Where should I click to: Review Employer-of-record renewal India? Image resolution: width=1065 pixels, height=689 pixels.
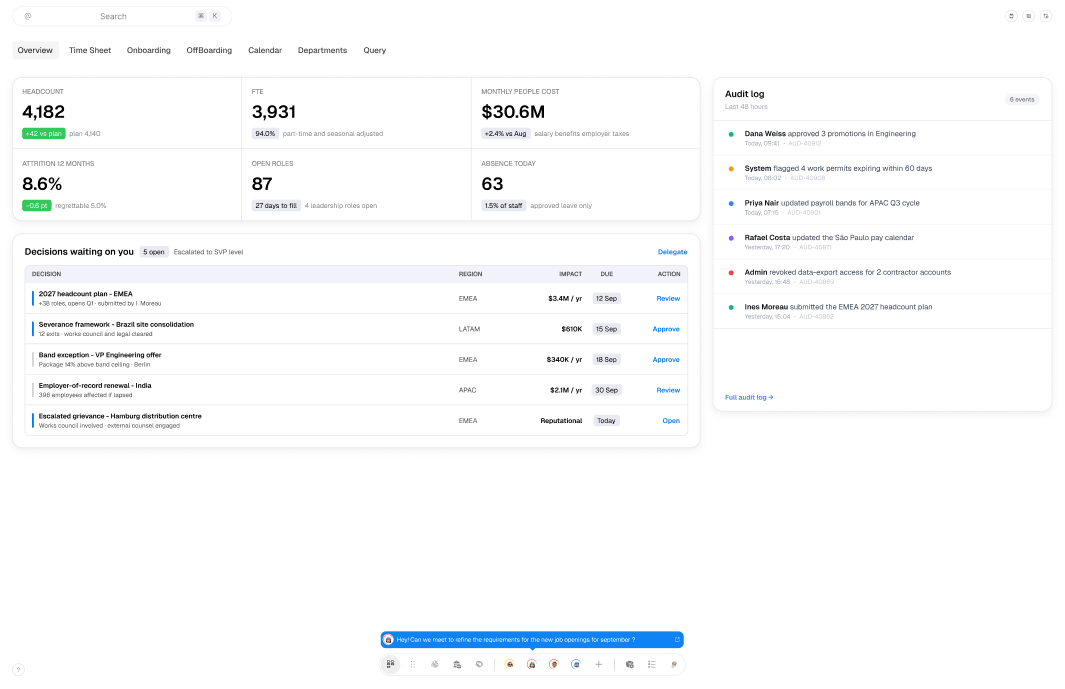coord(668,390)
